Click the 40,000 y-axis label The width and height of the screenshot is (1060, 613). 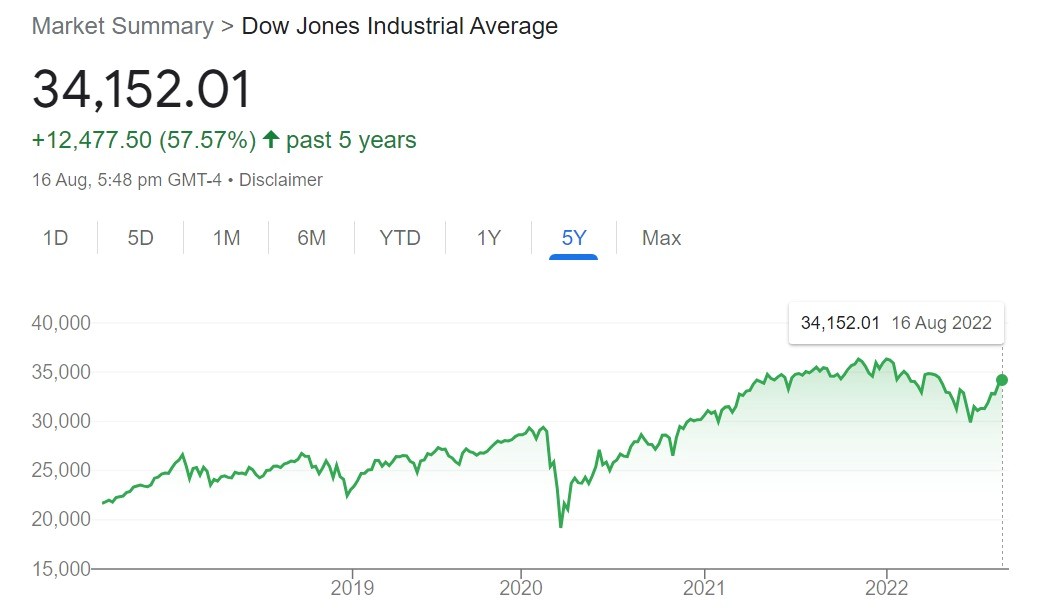pos(61,323)
